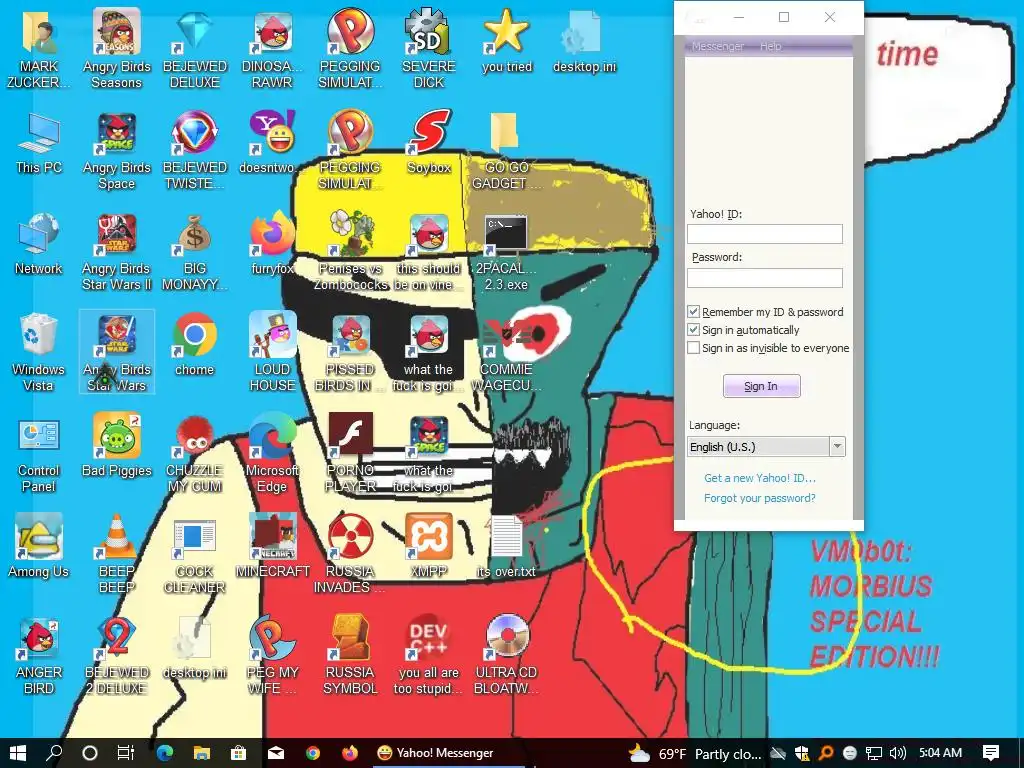1024x768 pixels.
Task: Open the GO GO GADGET folder
Action: pos(506,151)
